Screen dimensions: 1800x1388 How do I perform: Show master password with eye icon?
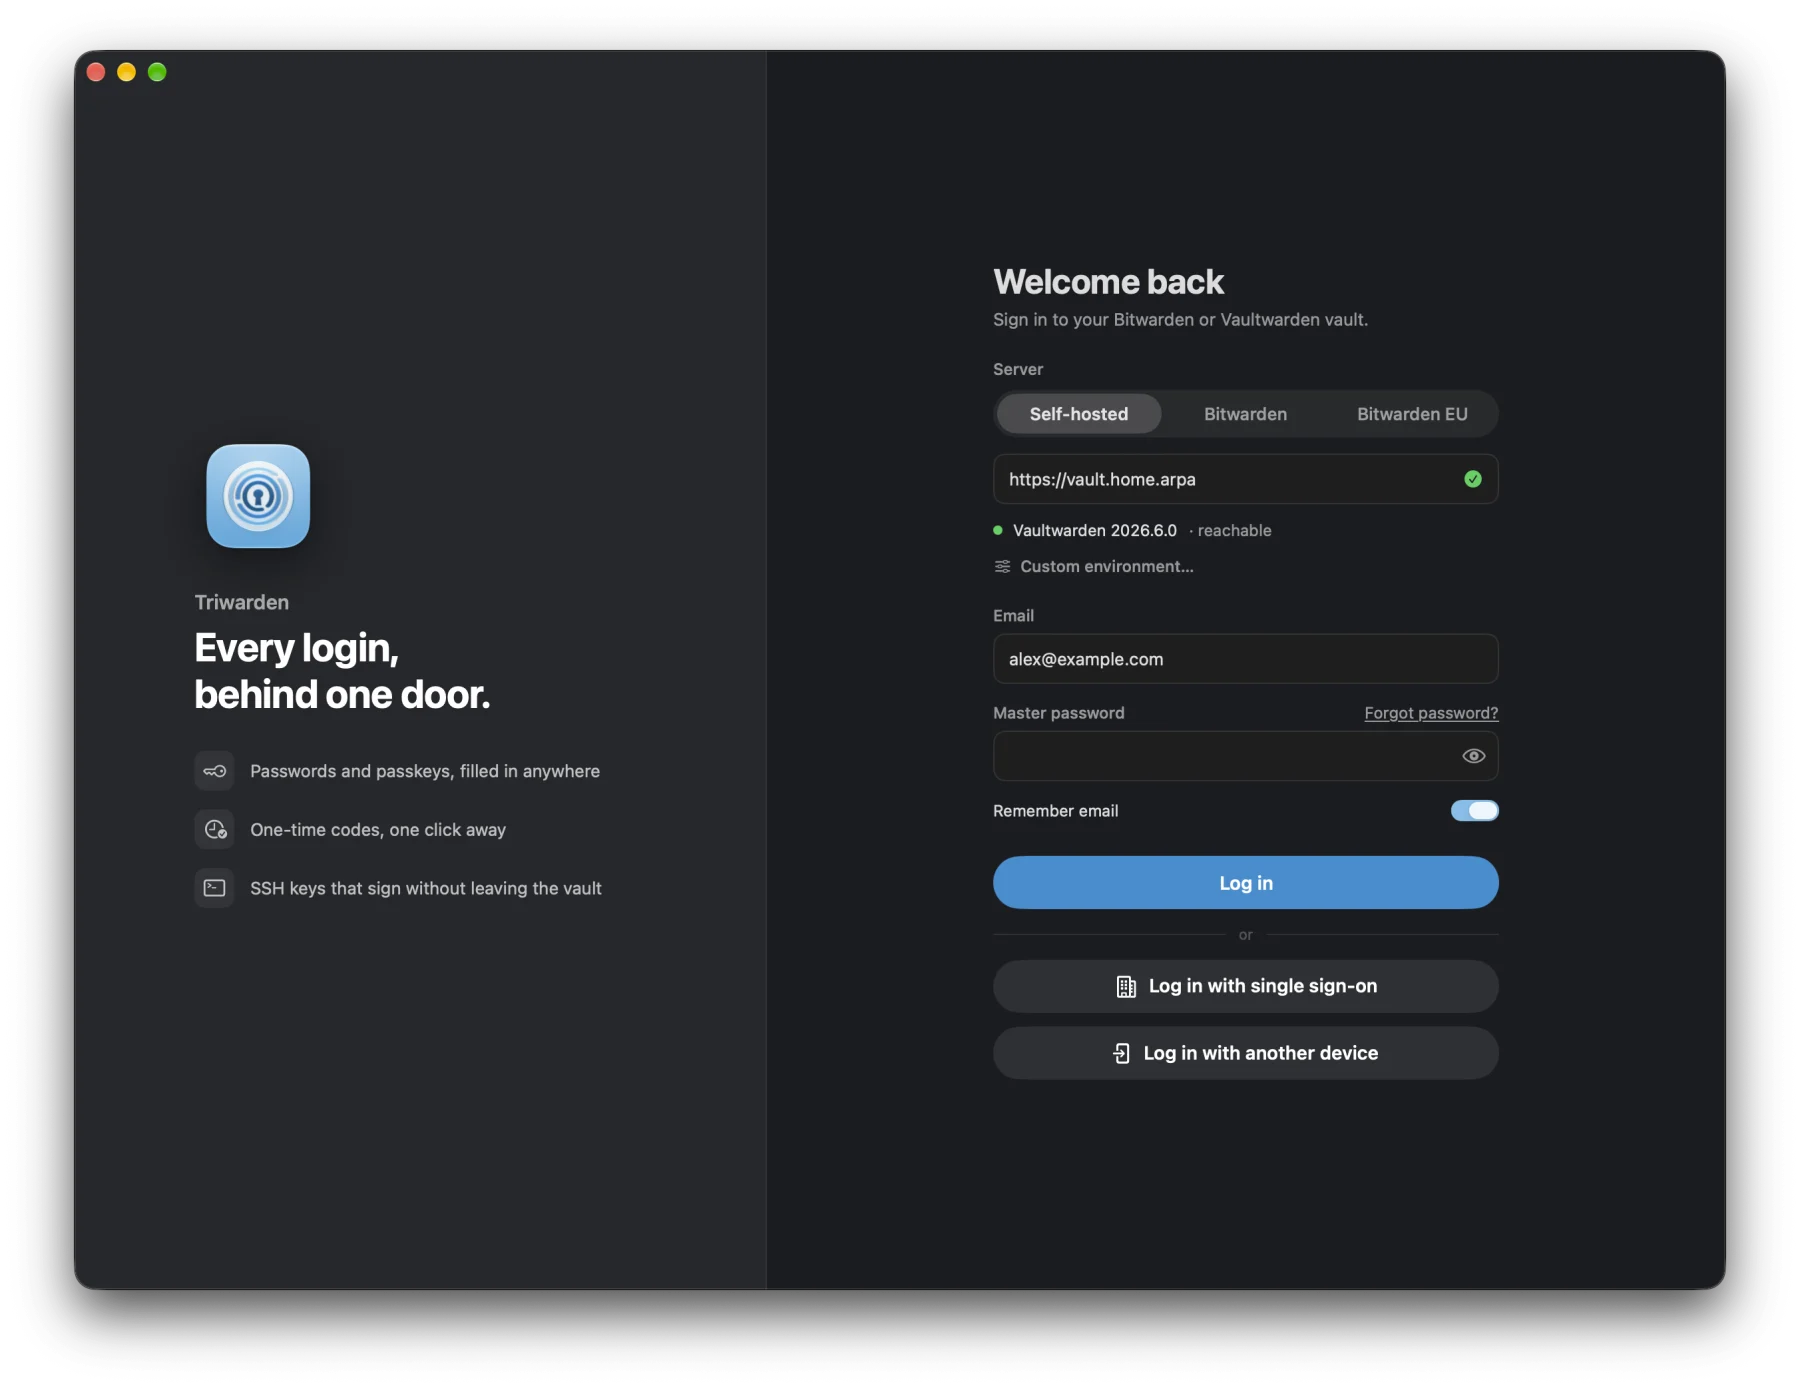[1473, 756]
